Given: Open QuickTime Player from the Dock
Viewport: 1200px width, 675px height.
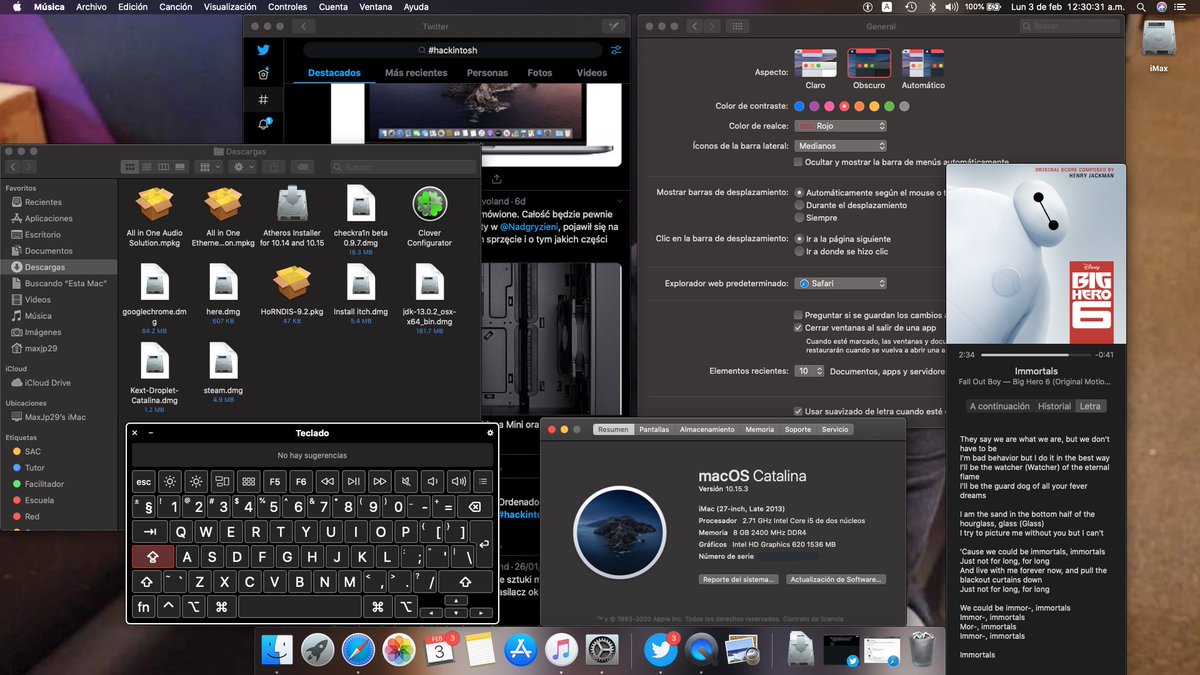Looking at the screenshot, I should click(x=701, y=651).
